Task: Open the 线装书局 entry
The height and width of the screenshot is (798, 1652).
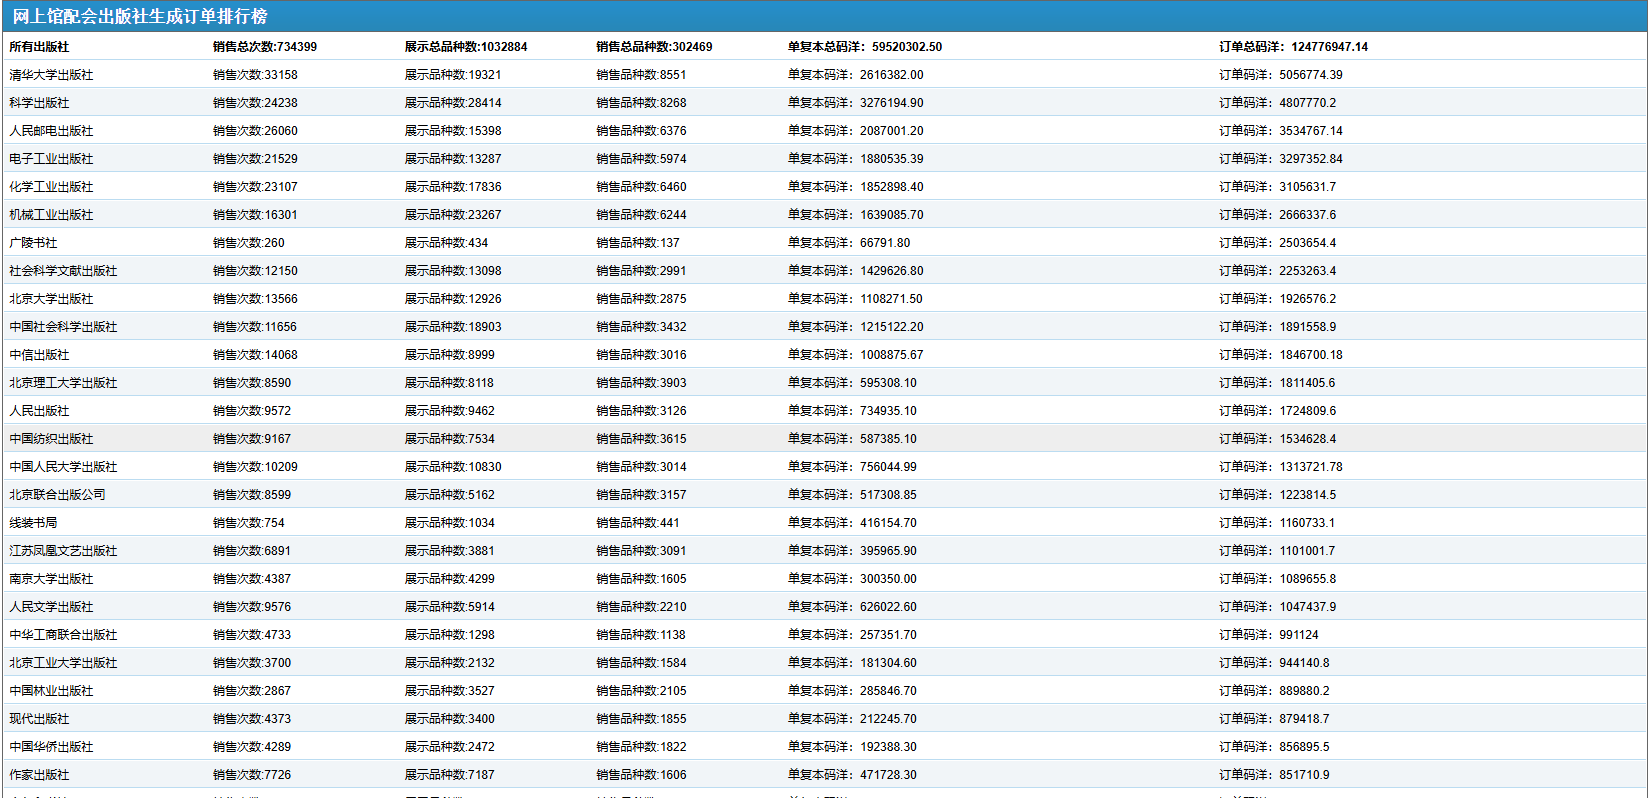Action: click(33, 523)
